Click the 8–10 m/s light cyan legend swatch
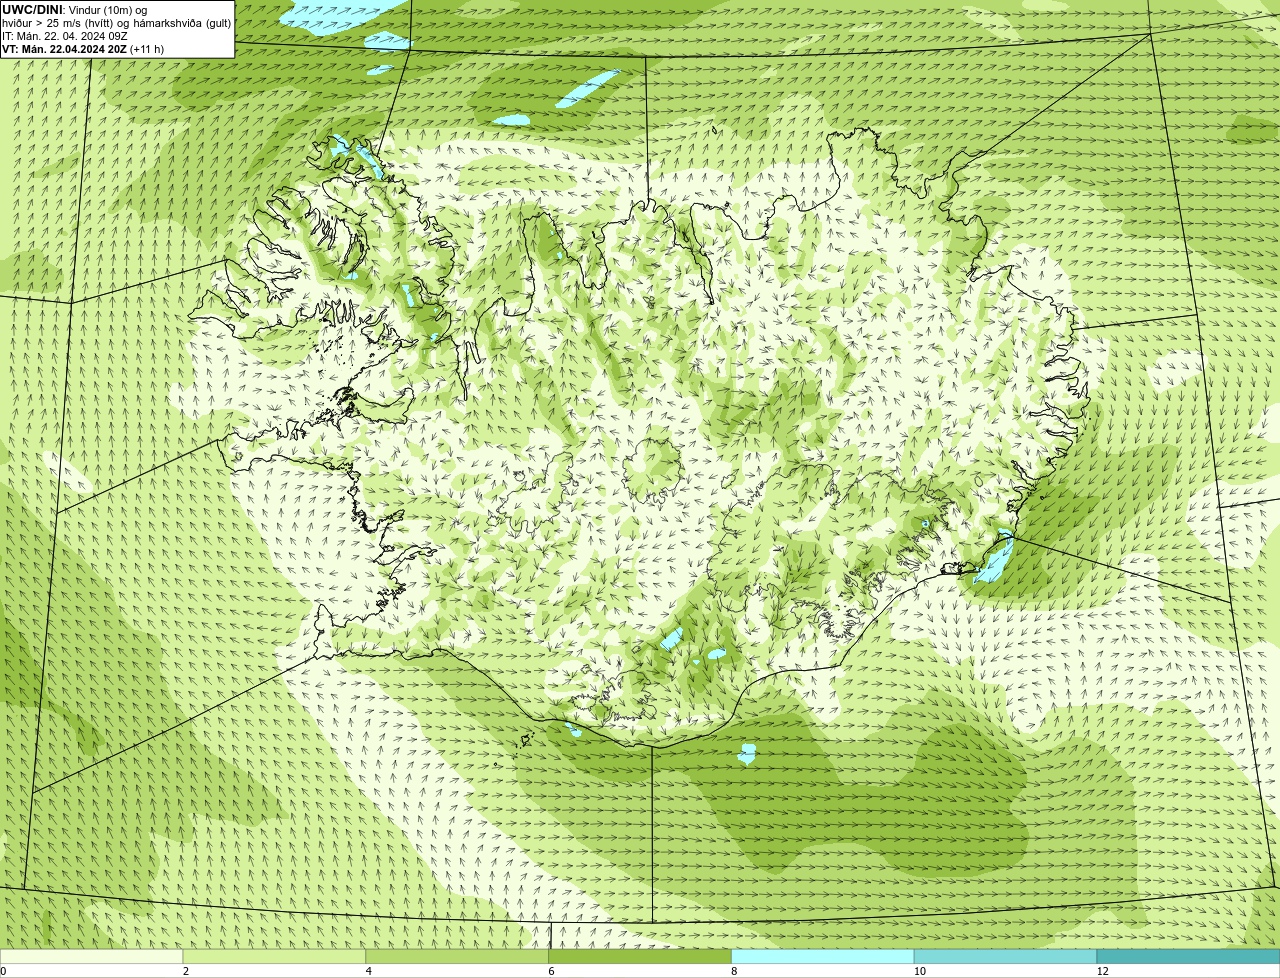 823,956
